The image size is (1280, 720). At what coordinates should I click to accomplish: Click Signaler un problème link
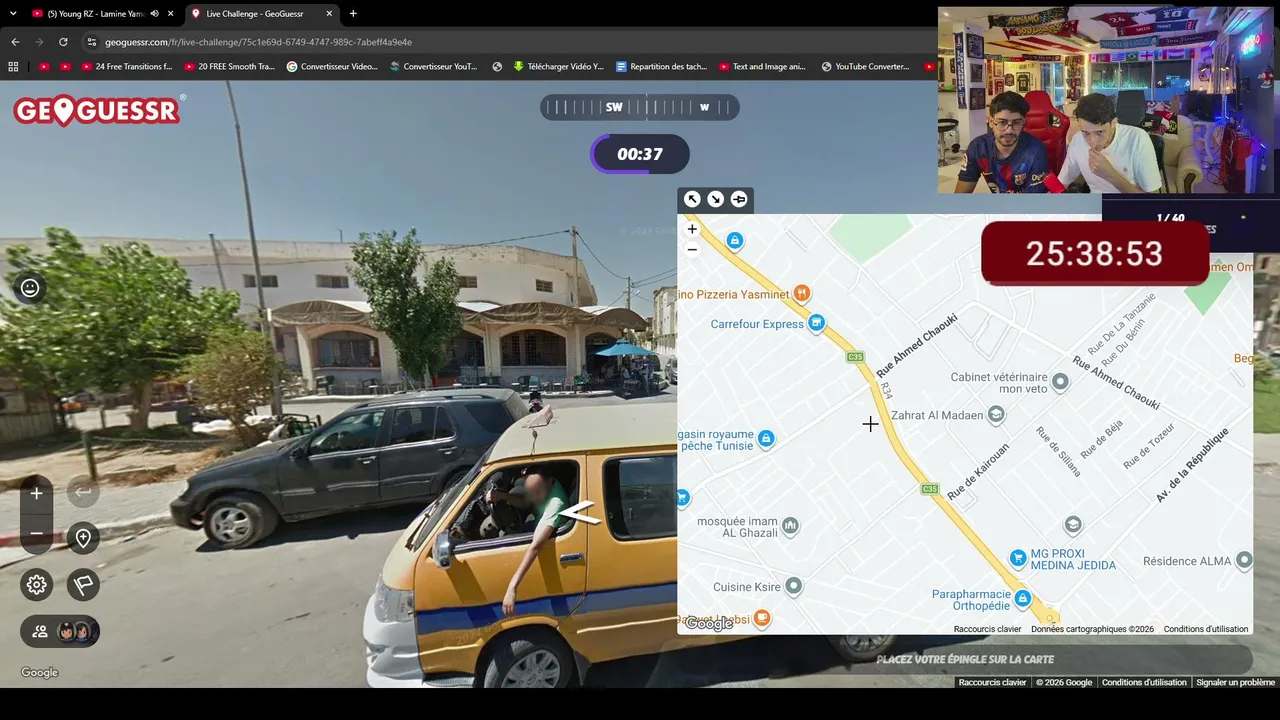[x=1236, y=682]
